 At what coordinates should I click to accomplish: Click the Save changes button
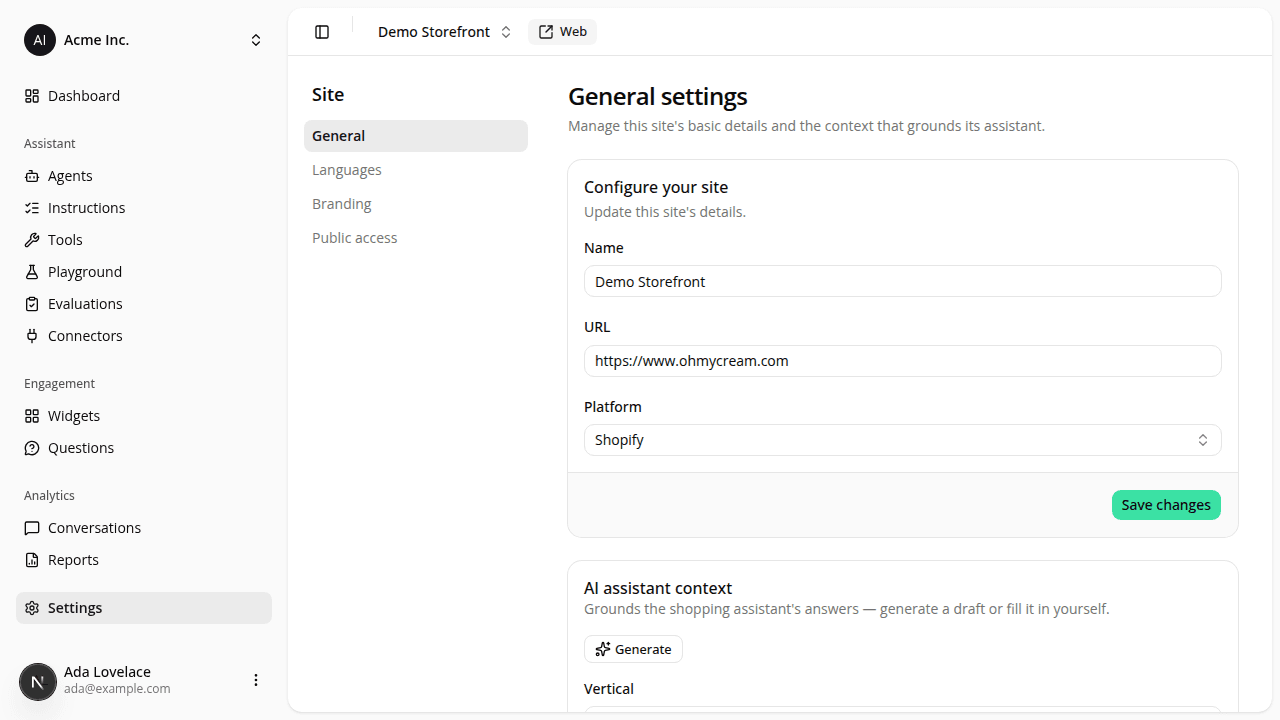(1166, 505)
